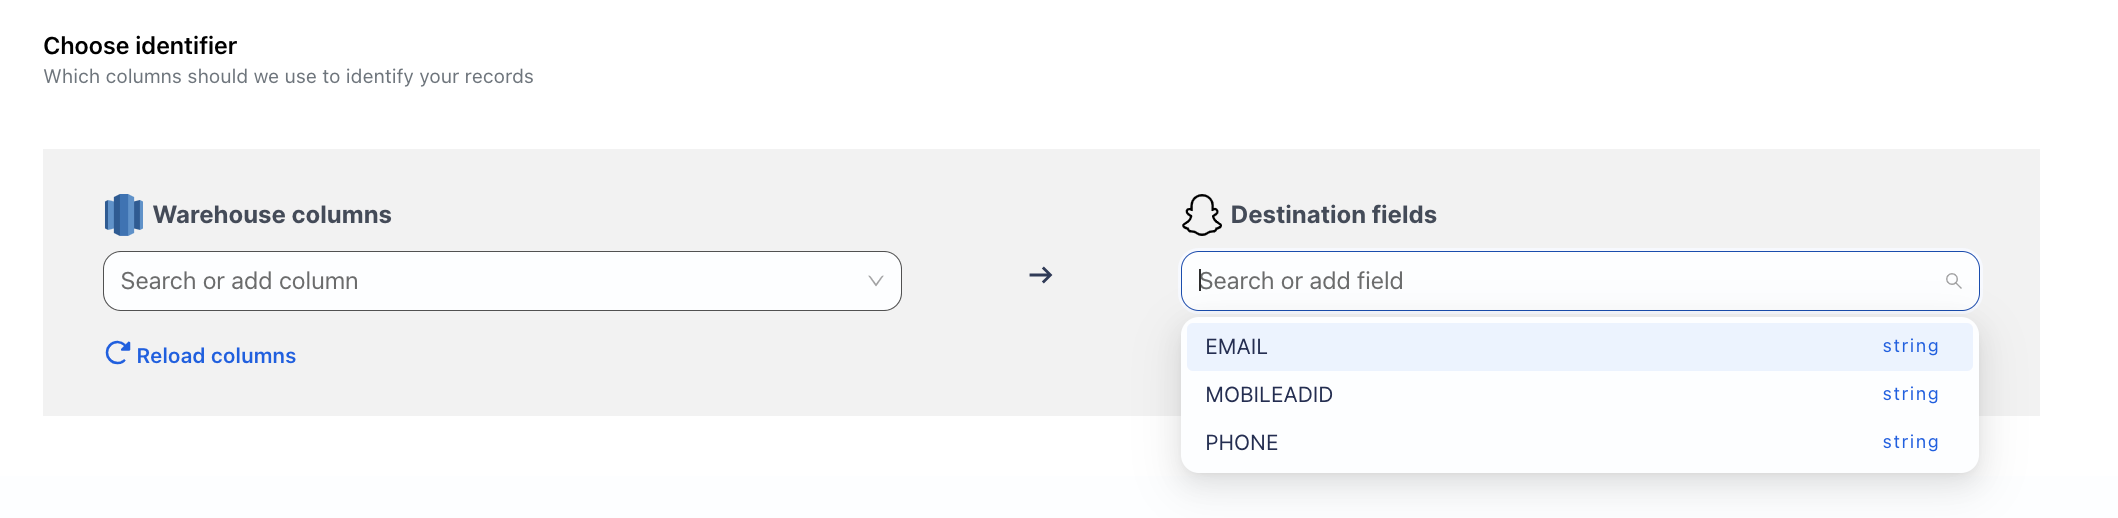Click the magnifier icon in destination search
Screen dimensions: 2118x518
click(1952, 281)
